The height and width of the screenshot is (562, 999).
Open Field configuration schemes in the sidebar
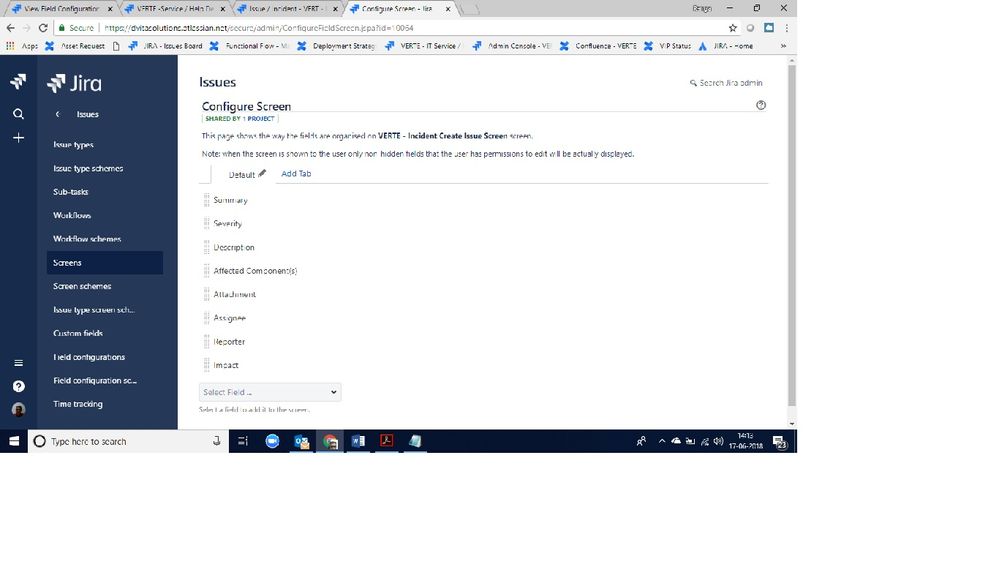(x=95, y=380)
